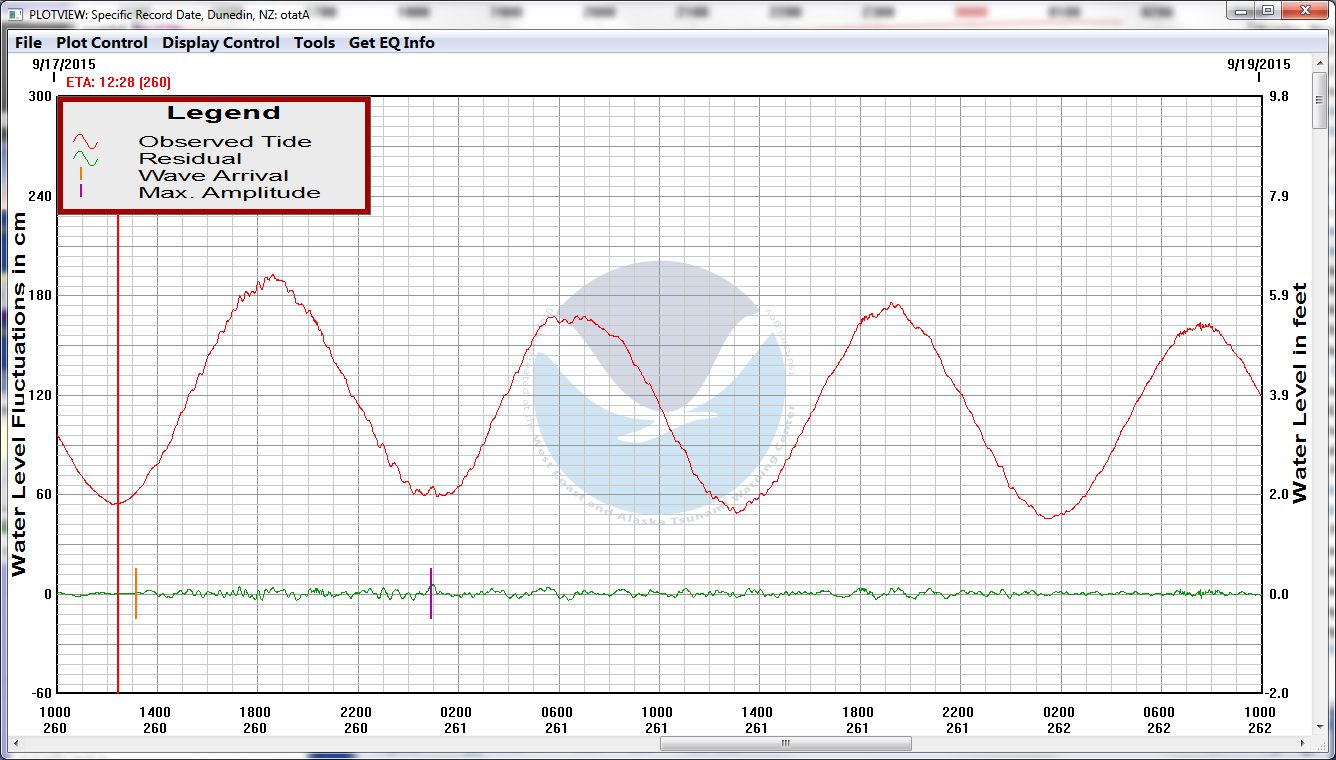This screenshot has height=760, width=1336.
Task: Click the green Residual legend symbol
Action: pos(85,158)
